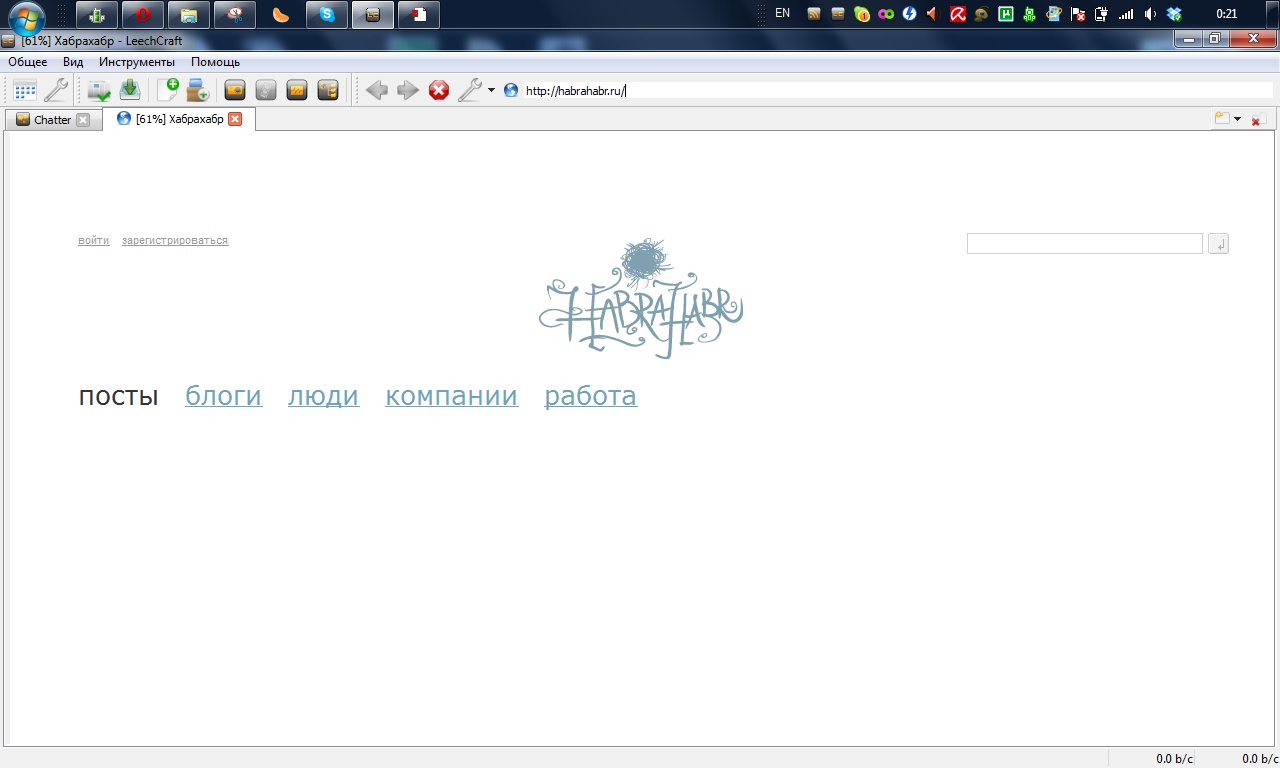This screenshot has width=1280, height=768.
Task: Expand the dropdown arrow beside the navigation wrench
Action: coord(491,90)
